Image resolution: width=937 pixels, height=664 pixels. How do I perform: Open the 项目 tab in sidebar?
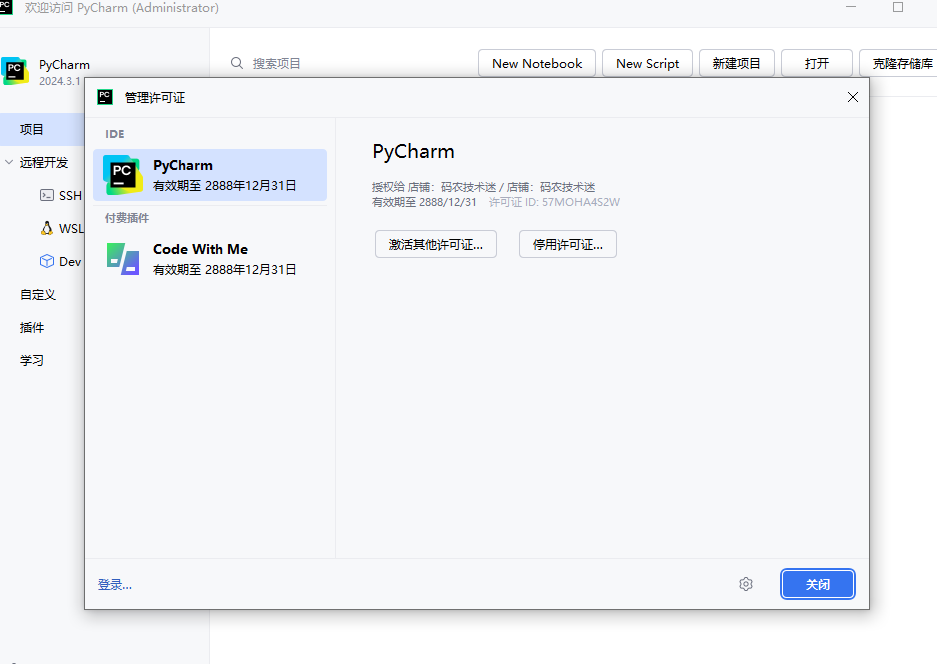tap(42, 129)
